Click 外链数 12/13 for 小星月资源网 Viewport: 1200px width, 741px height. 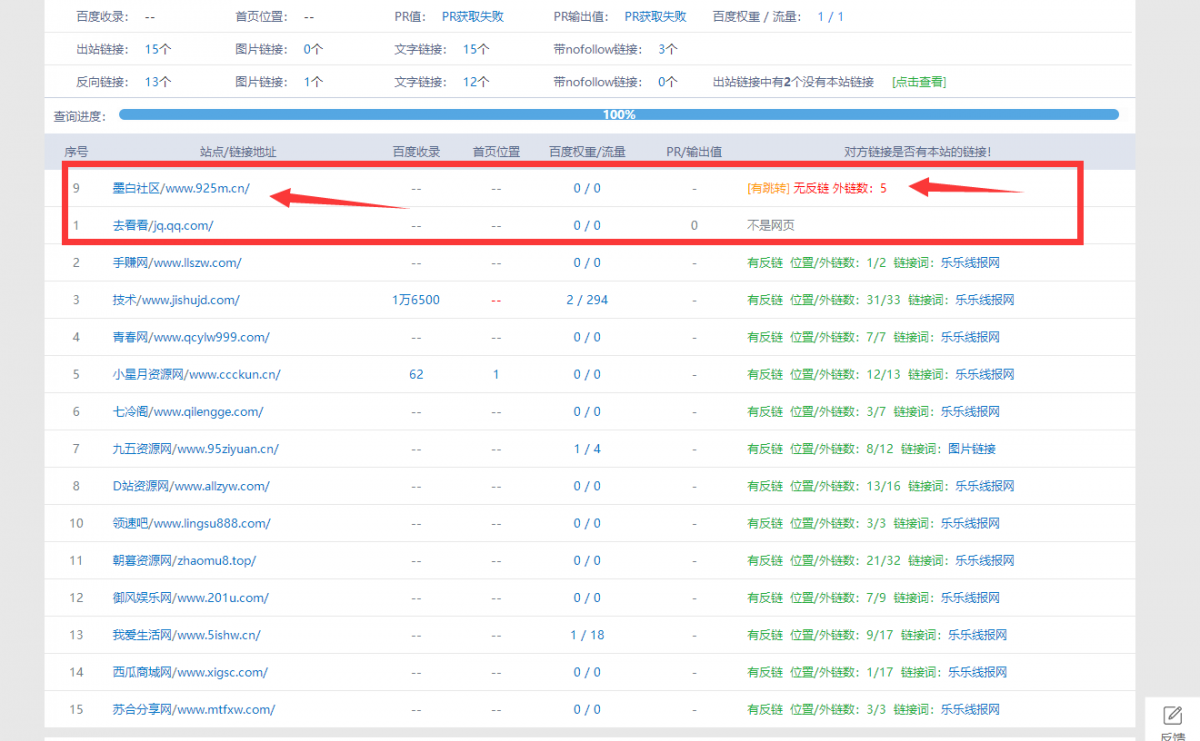pos(881,374)
